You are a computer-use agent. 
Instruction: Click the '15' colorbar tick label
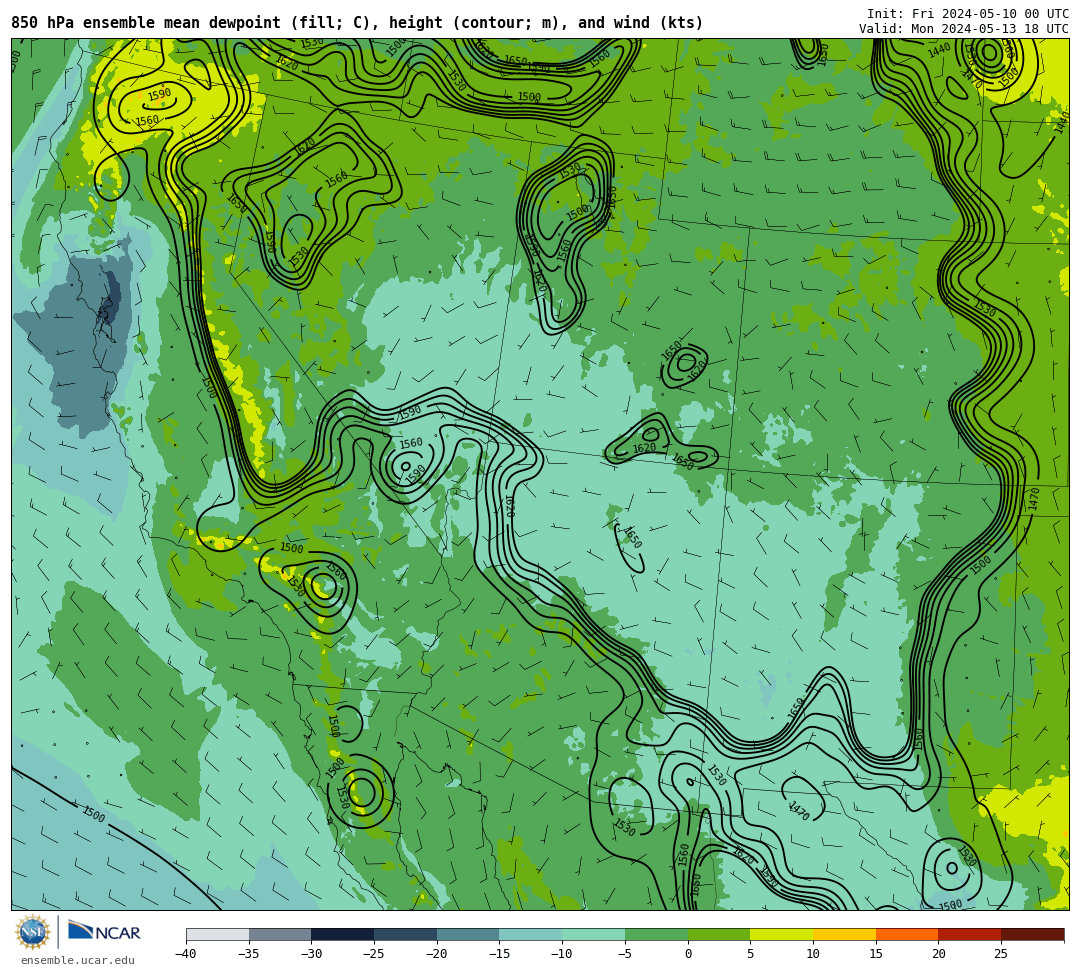875,954
